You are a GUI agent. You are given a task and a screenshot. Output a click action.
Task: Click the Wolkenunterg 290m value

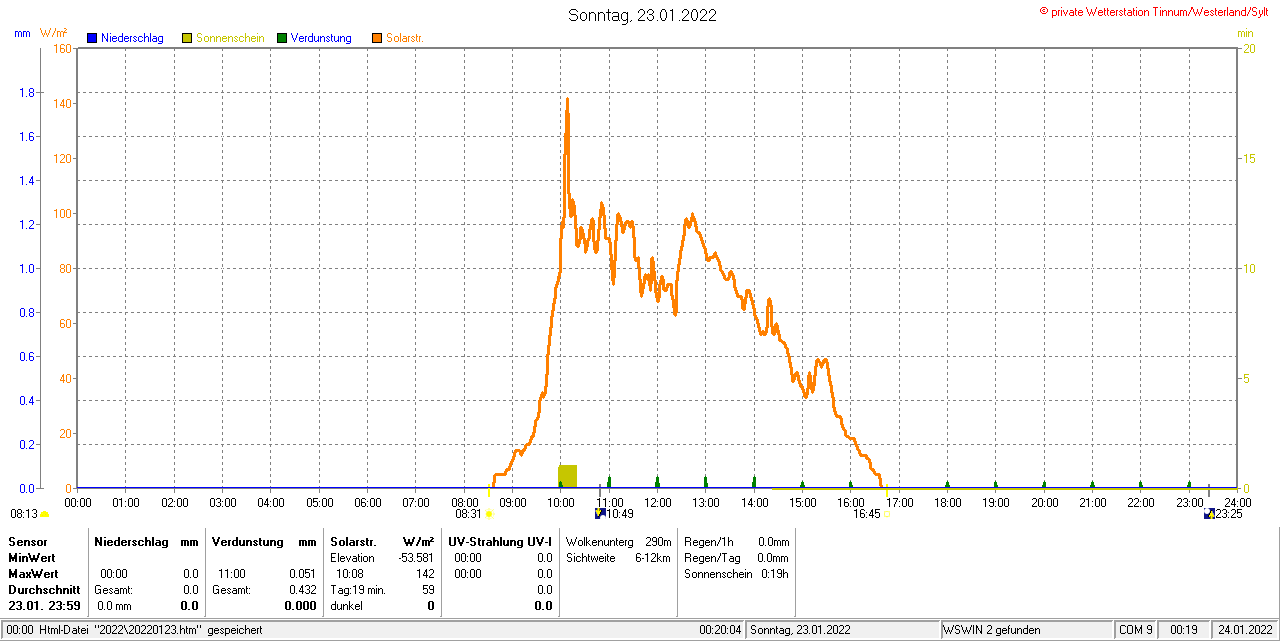point(658,541)
